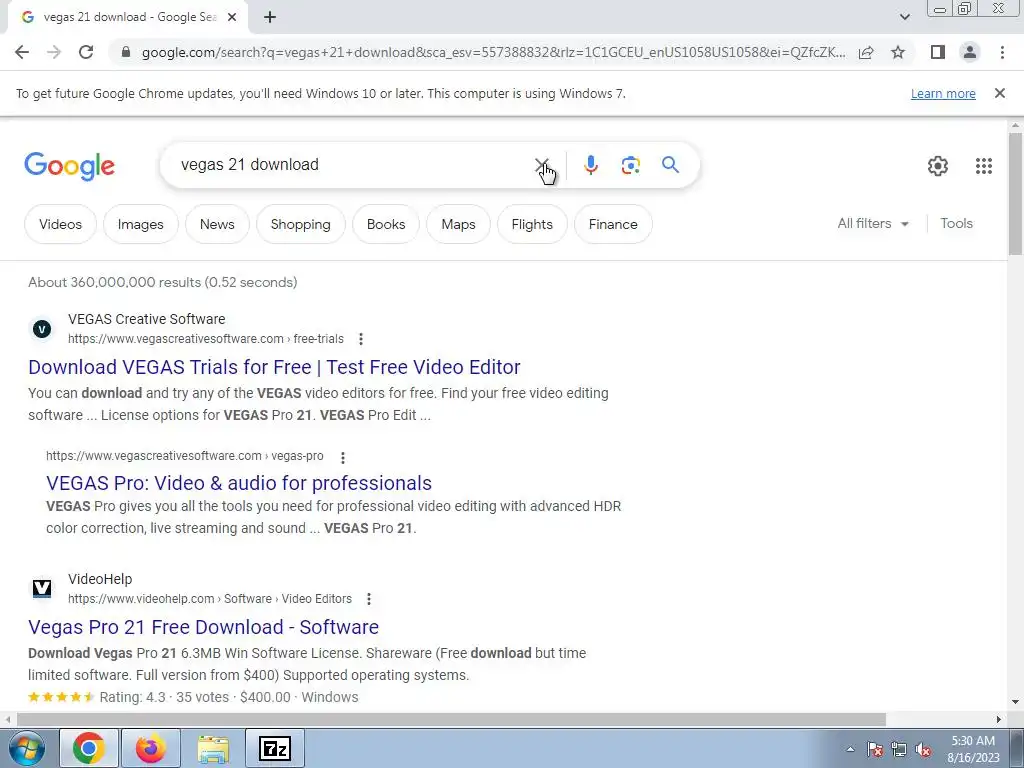Viewport: 1024px width, 768px height.
Task: Click the vertical scrollbar thumb
Action: [x=1015, y=194]
